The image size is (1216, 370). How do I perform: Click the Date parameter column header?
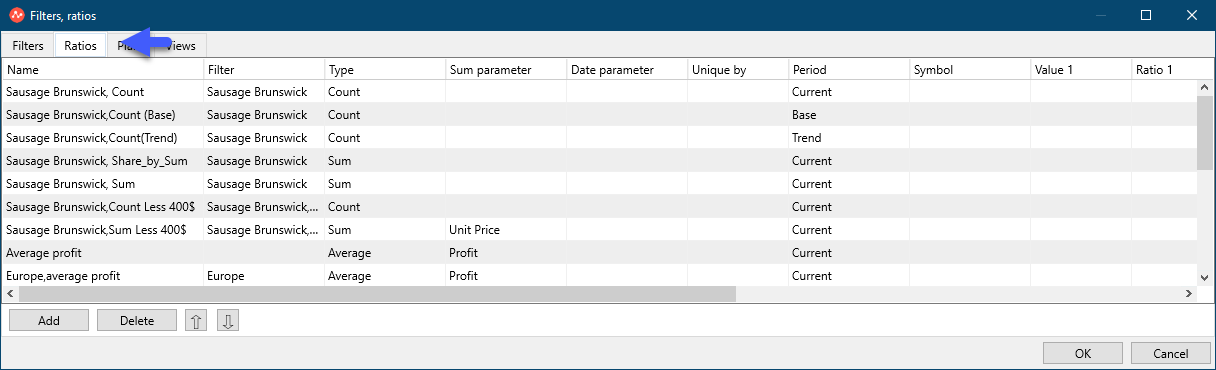tap(627, 70)
